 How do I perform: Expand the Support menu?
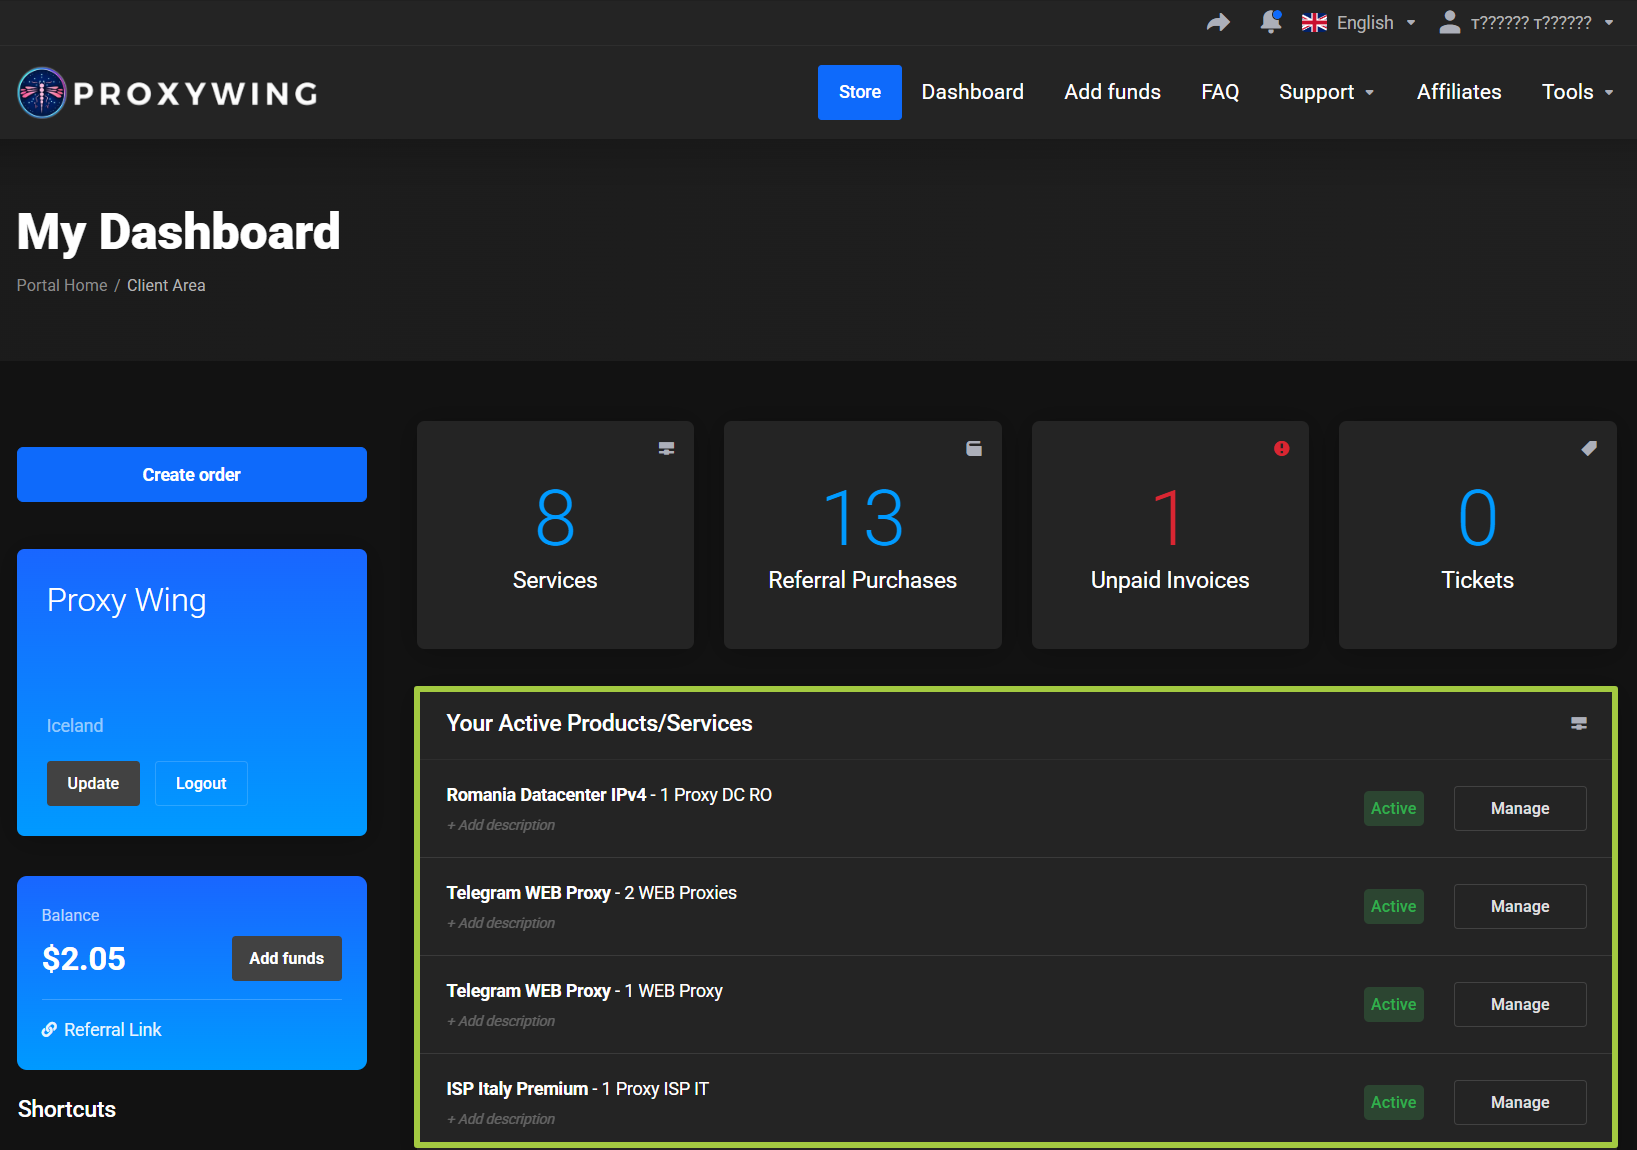click(x=1327, y=92)
